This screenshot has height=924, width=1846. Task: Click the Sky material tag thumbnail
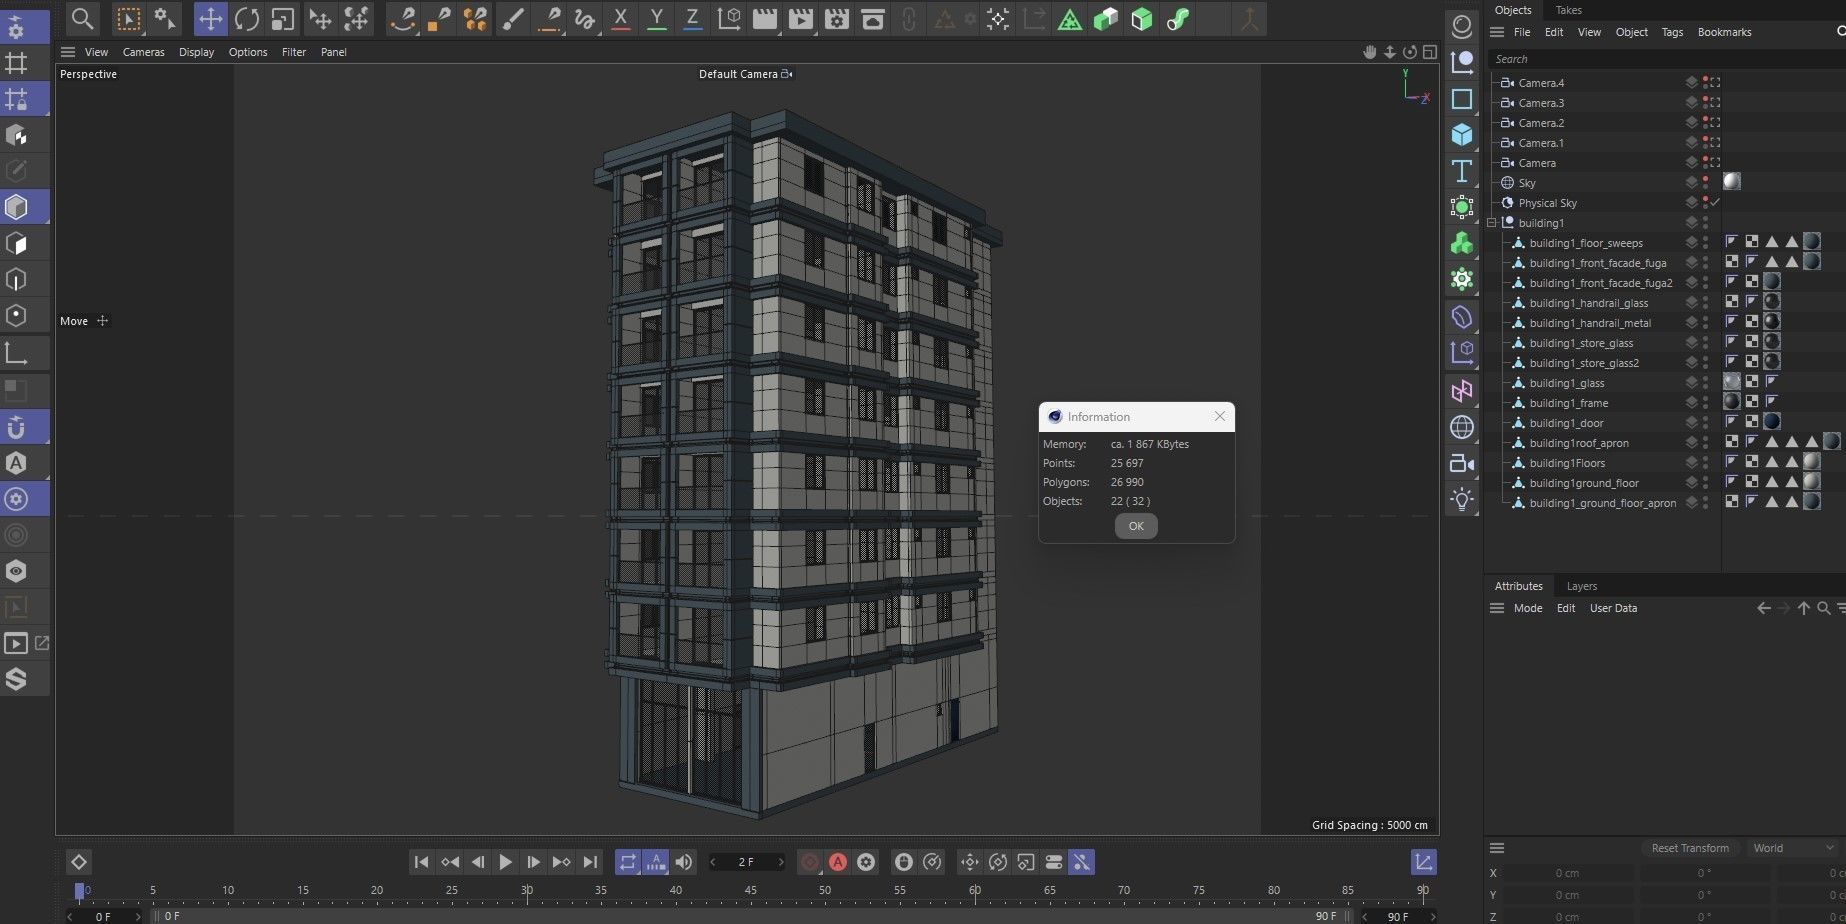(1732, 182)
